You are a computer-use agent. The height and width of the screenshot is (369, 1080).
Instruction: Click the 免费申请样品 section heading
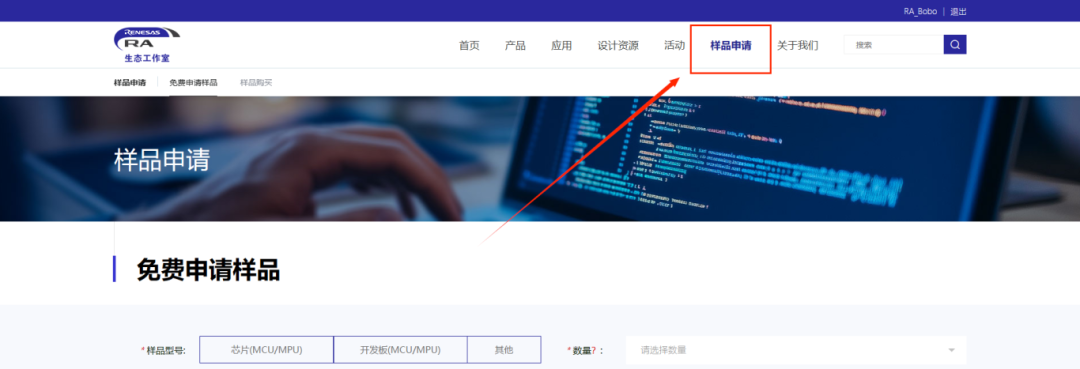(x=208, y=270)
